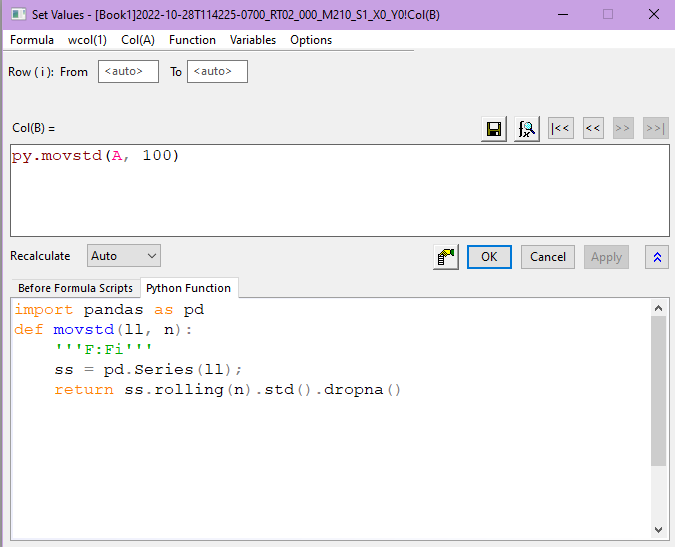Go to next column arrow button
Viewport: 675px width, 547px height.
(x=623, y=129)
